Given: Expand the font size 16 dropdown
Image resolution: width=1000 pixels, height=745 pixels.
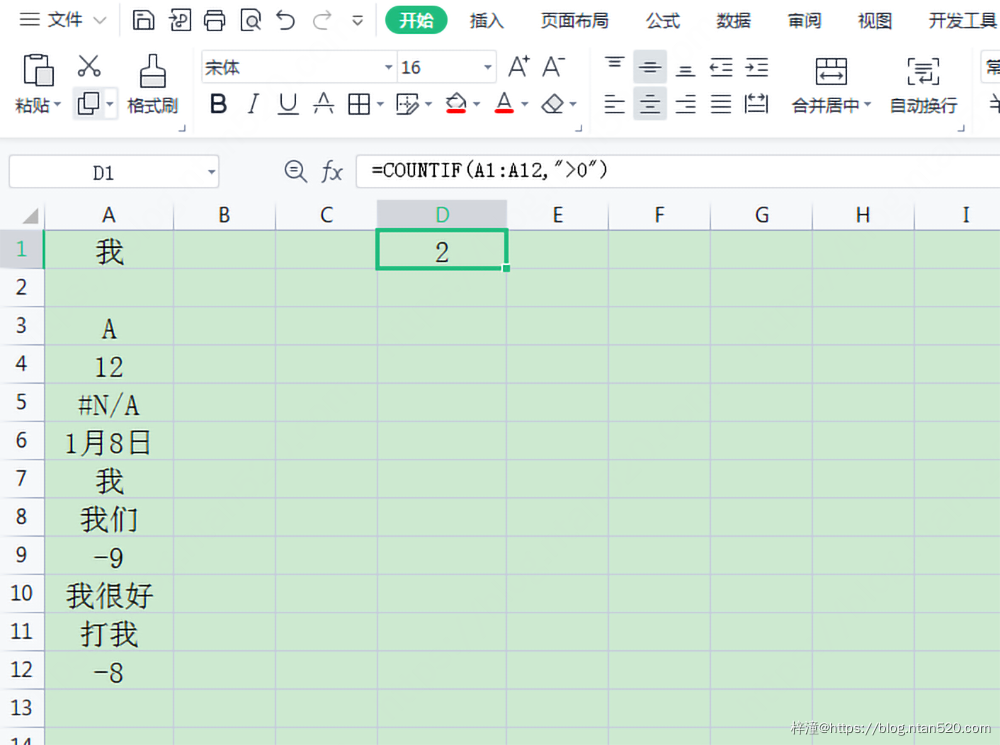Looking at the screenshot, I should tap(487, 67).
